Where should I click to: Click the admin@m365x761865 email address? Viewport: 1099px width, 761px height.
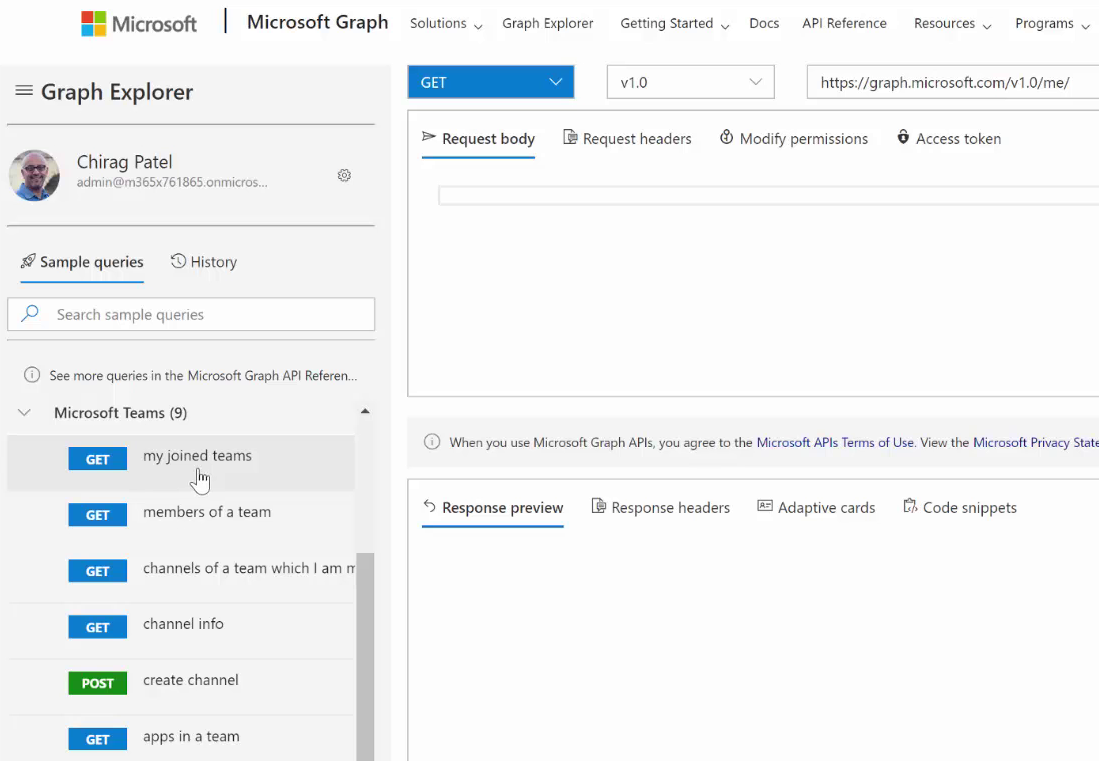coord(172,182)
